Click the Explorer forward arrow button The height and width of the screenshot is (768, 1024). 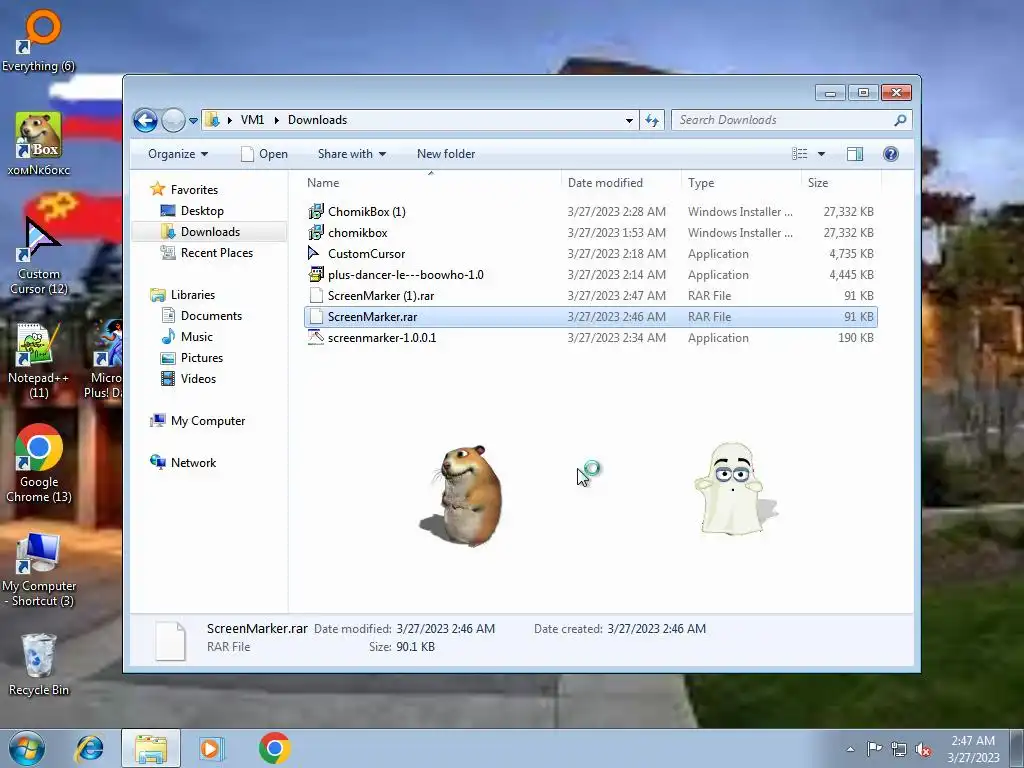pyautogui.click(x=173, y=120)
